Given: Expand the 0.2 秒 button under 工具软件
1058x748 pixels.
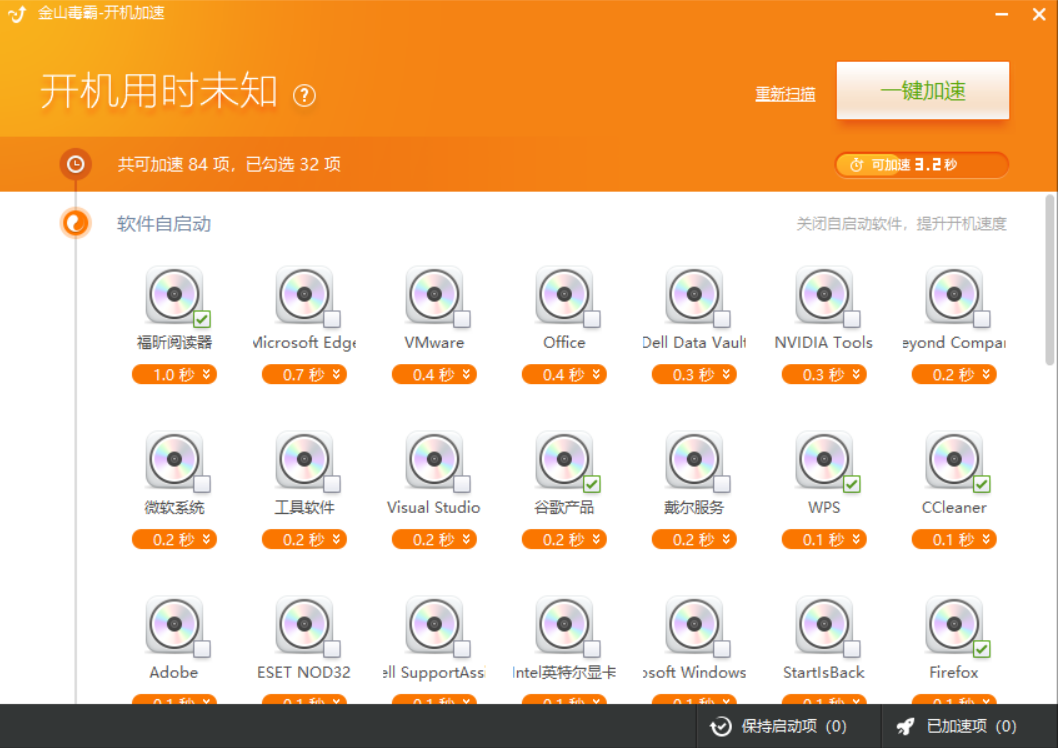Looking at the screenshot, I should coord(304,540).
